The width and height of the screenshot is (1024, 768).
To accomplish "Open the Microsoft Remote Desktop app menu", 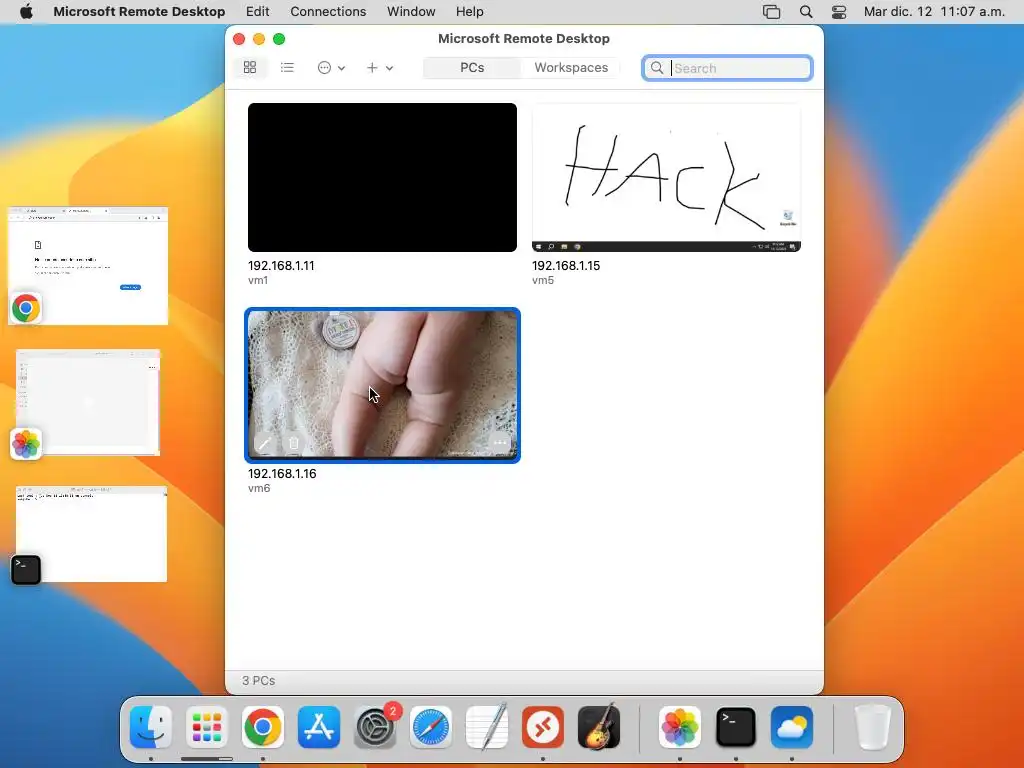I will [x=139, y=12].
